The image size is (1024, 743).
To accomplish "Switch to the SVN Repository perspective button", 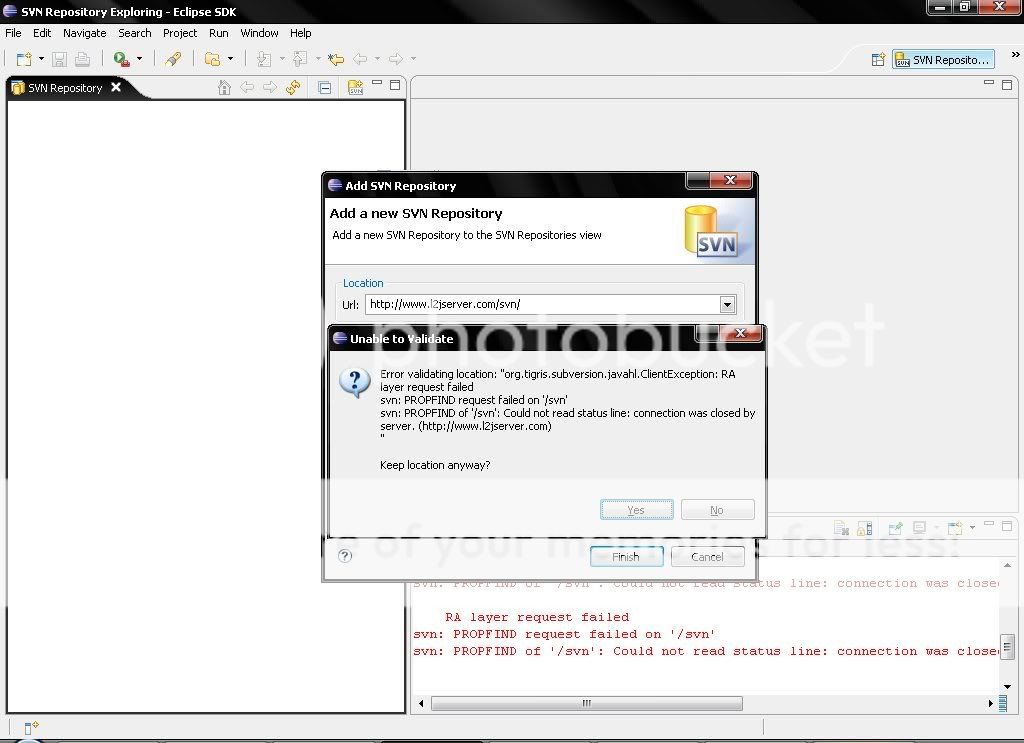I will click(943, 60).
